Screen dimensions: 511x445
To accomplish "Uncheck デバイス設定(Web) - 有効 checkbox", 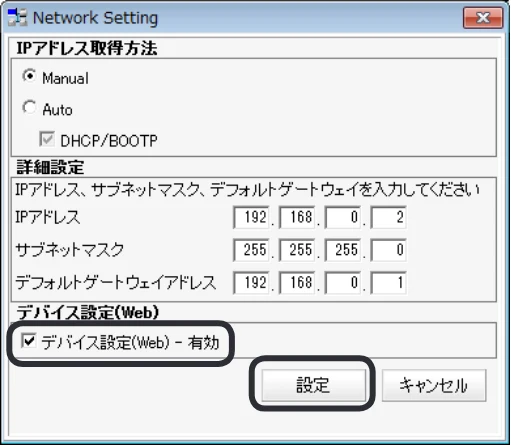I will (28, 341).
